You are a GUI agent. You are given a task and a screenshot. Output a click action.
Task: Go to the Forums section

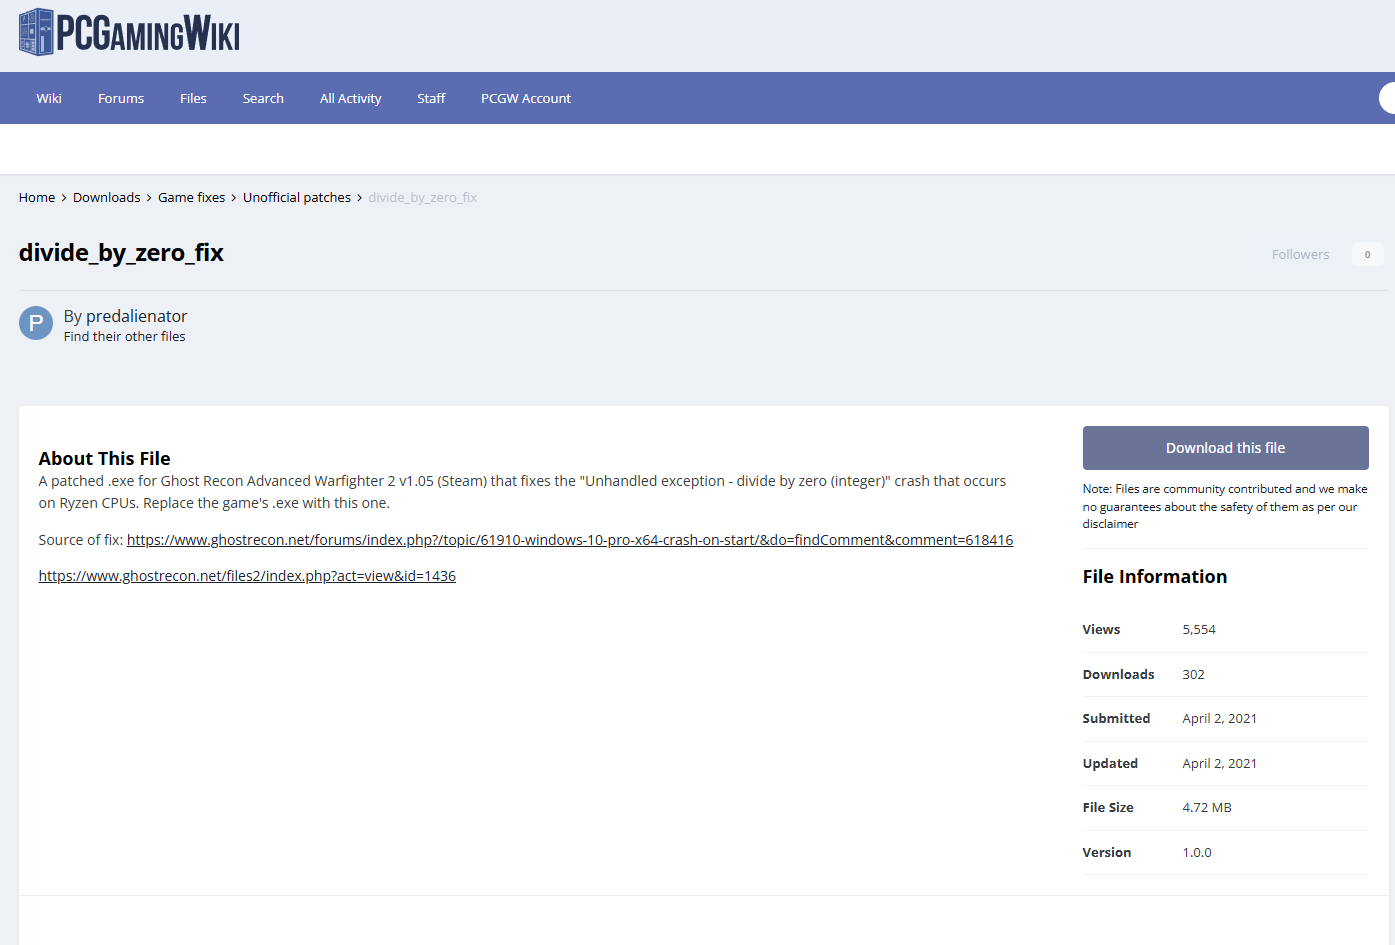pyautogui.click(x=121, y=98)
